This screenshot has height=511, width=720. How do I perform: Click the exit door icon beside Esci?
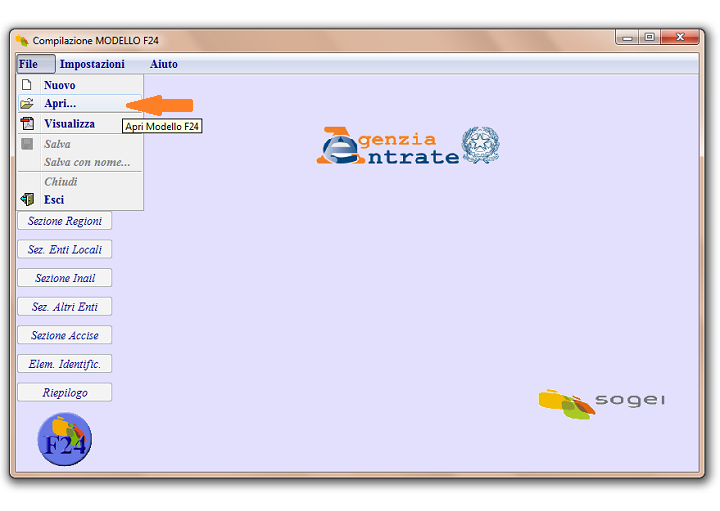coord(27,200)
